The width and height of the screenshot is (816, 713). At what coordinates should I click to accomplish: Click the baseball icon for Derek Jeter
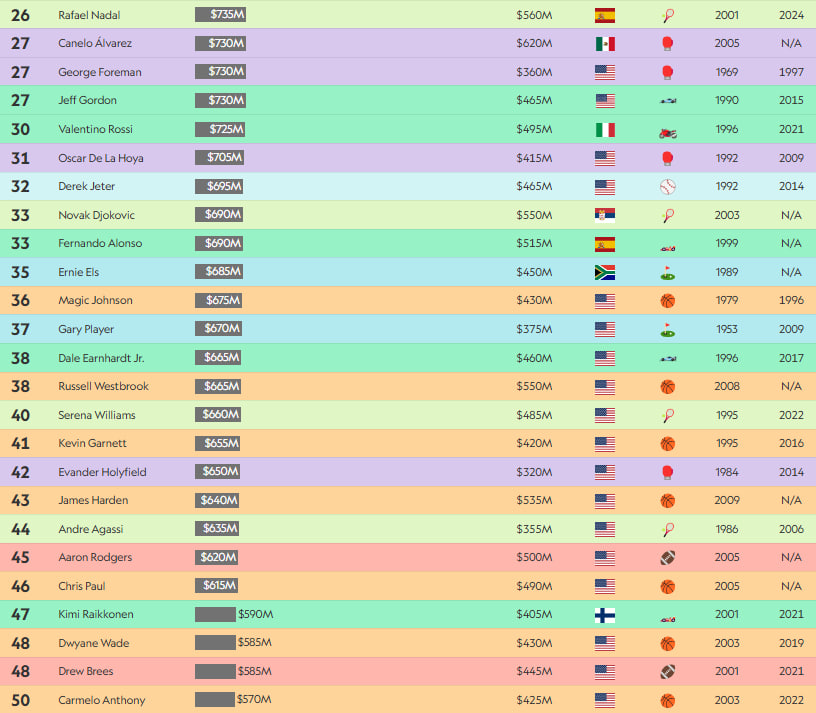tap(667, 187)
